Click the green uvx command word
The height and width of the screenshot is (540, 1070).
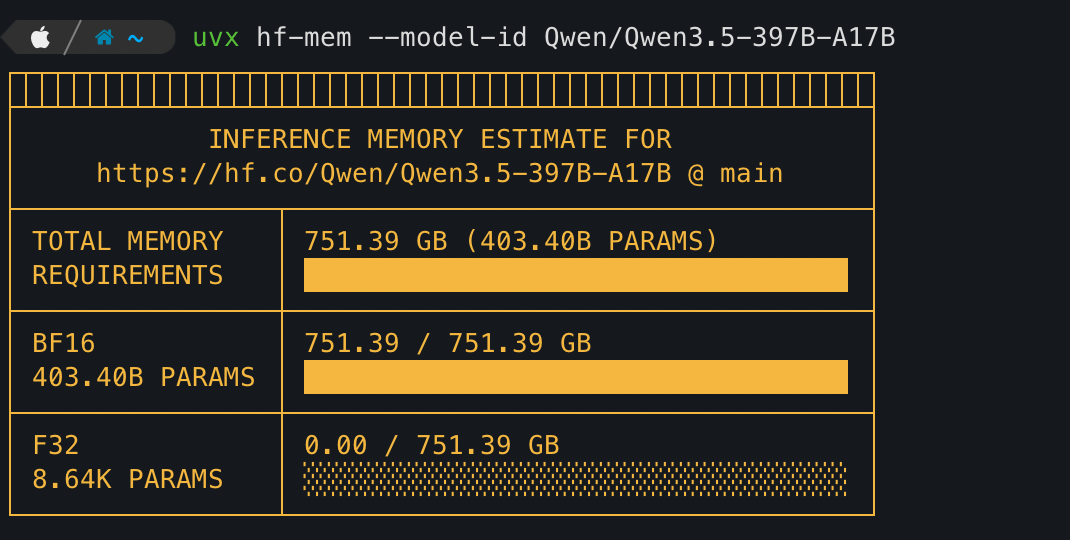[216, 38]
